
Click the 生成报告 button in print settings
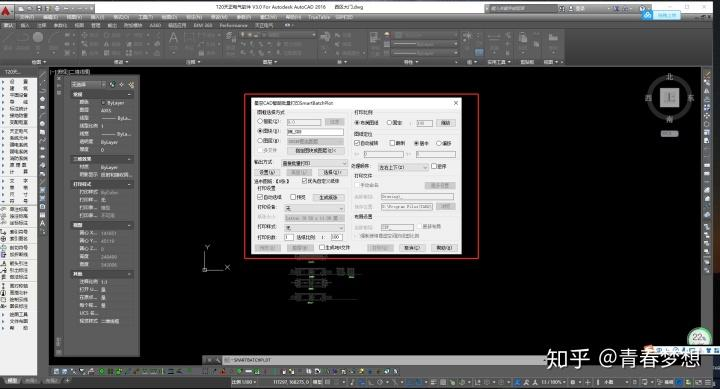[328, 197]
